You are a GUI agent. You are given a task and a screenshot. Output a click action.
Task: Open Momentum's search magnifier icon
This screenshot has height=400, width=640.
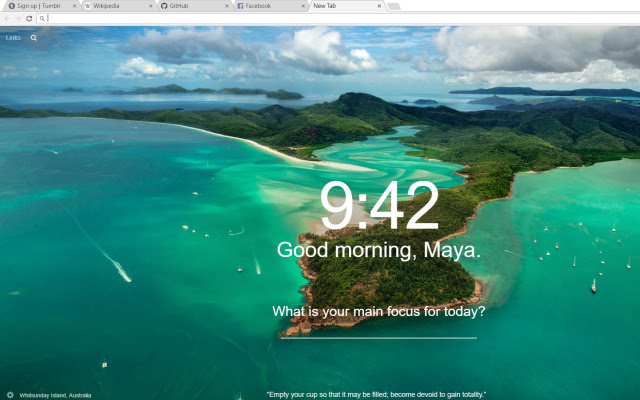click(x=33, y=38)
